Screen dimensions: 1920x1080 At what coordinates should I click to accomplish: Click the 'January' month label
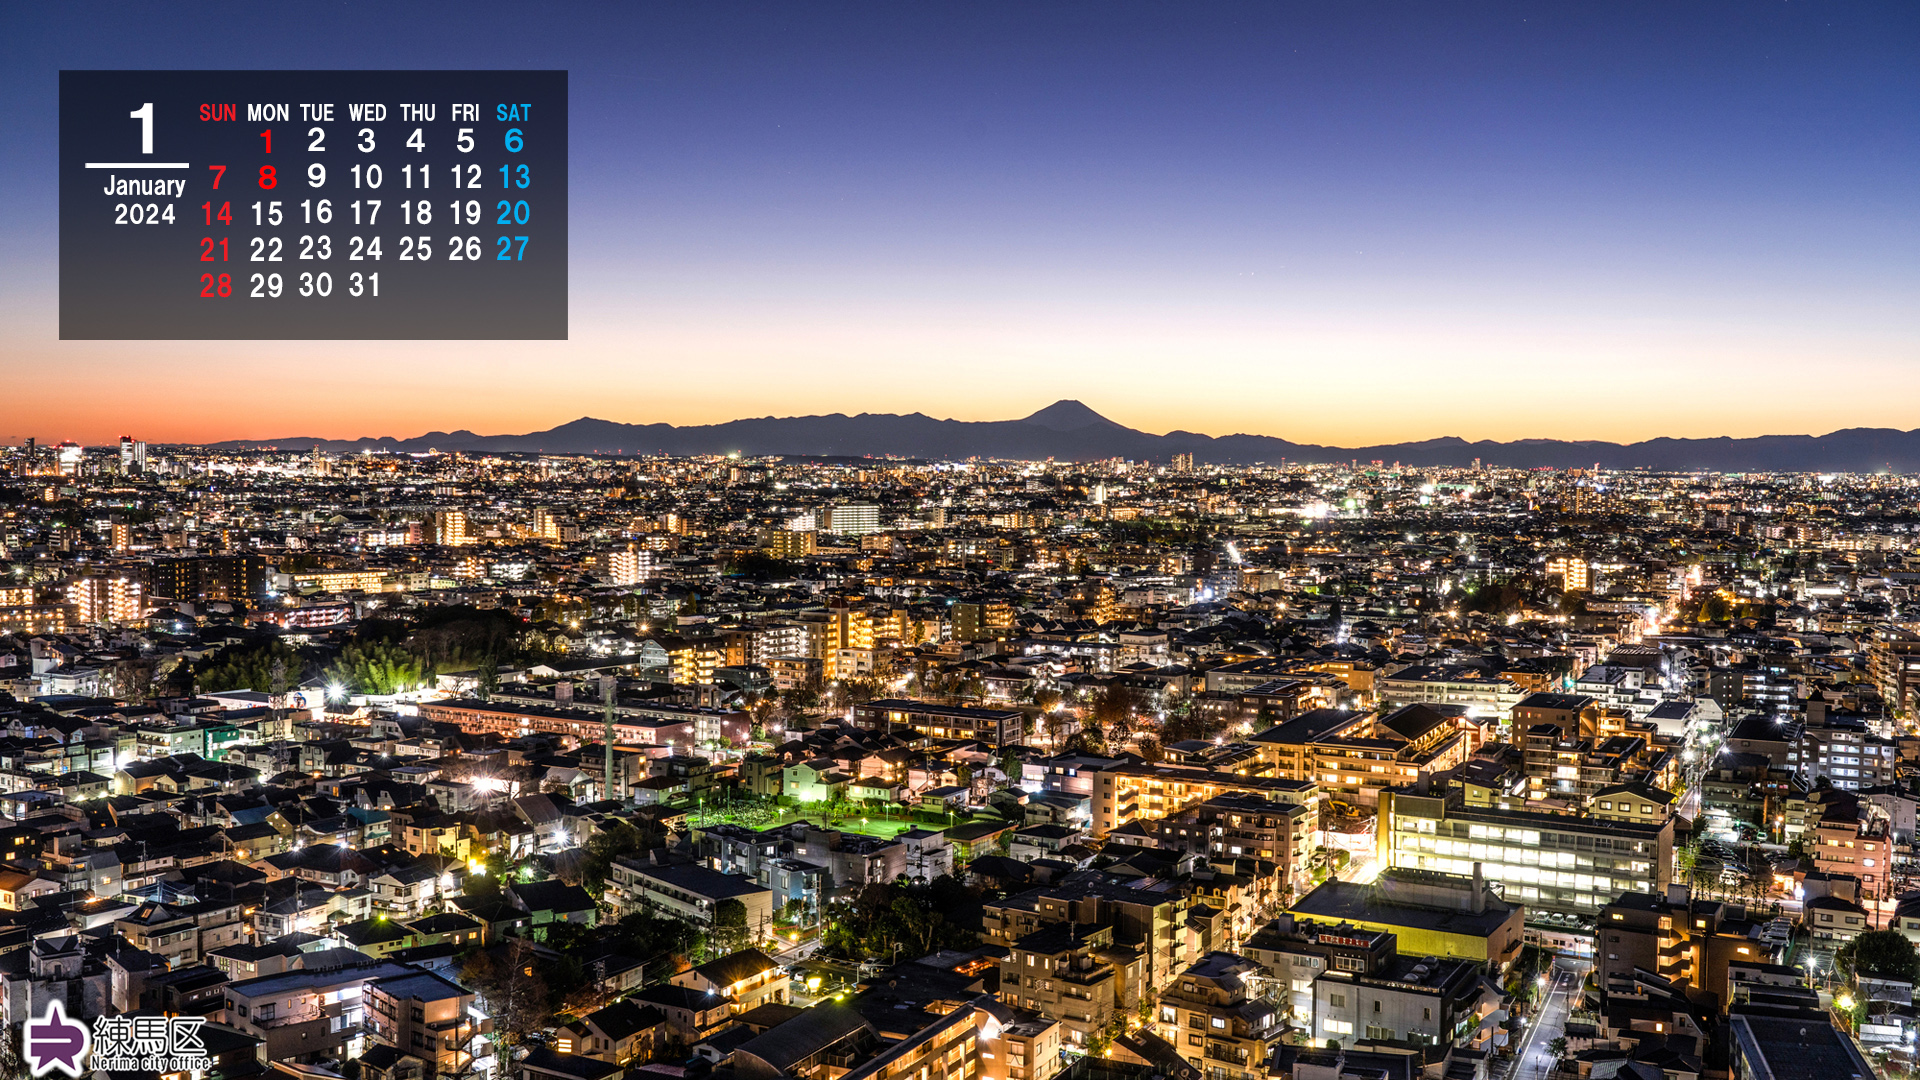tap(145, 186)
